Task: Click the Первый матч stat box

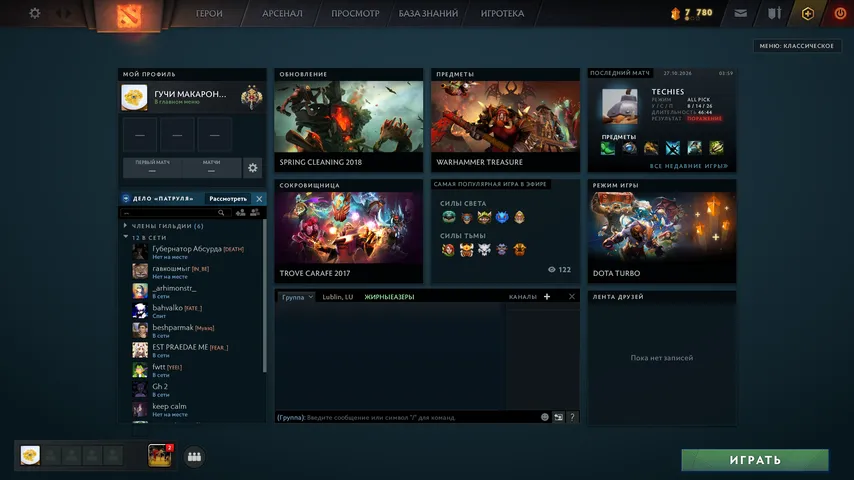Action: [x=152, y=167]
